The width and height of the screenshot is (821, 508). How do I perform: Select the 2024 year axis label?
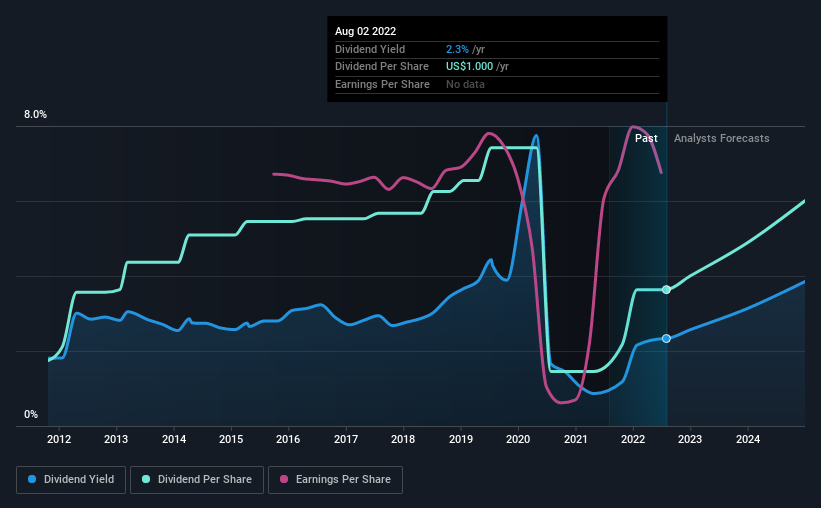coord(748,439)
